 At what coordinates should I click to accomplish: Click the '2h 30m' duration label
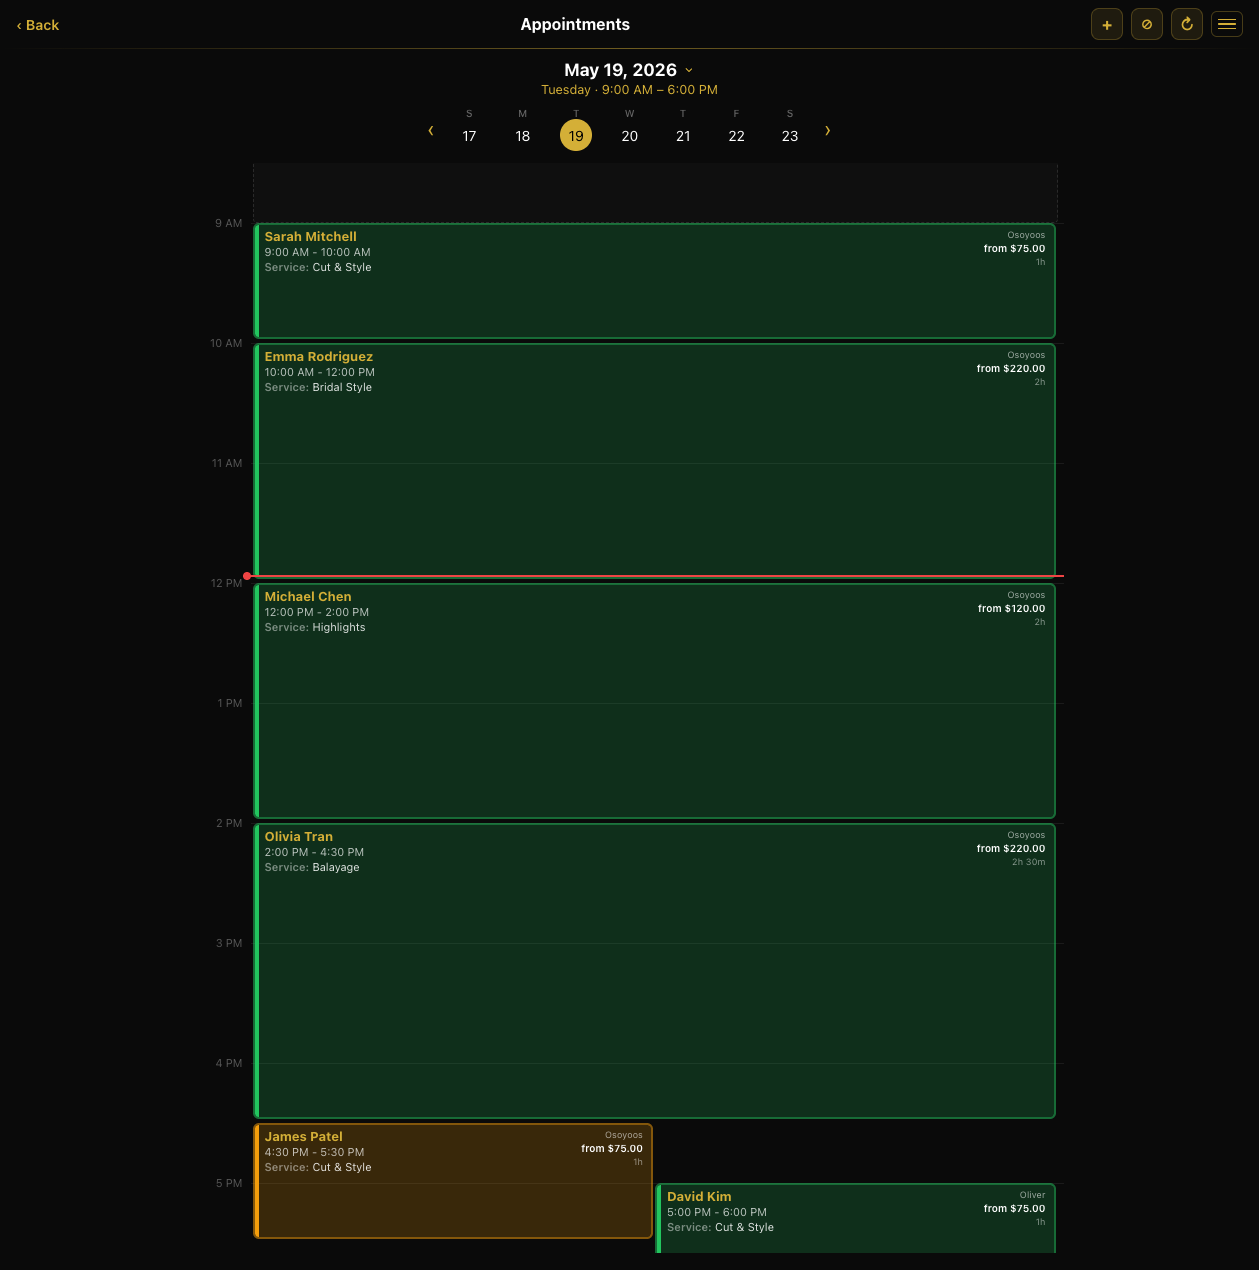[1028, 862]
